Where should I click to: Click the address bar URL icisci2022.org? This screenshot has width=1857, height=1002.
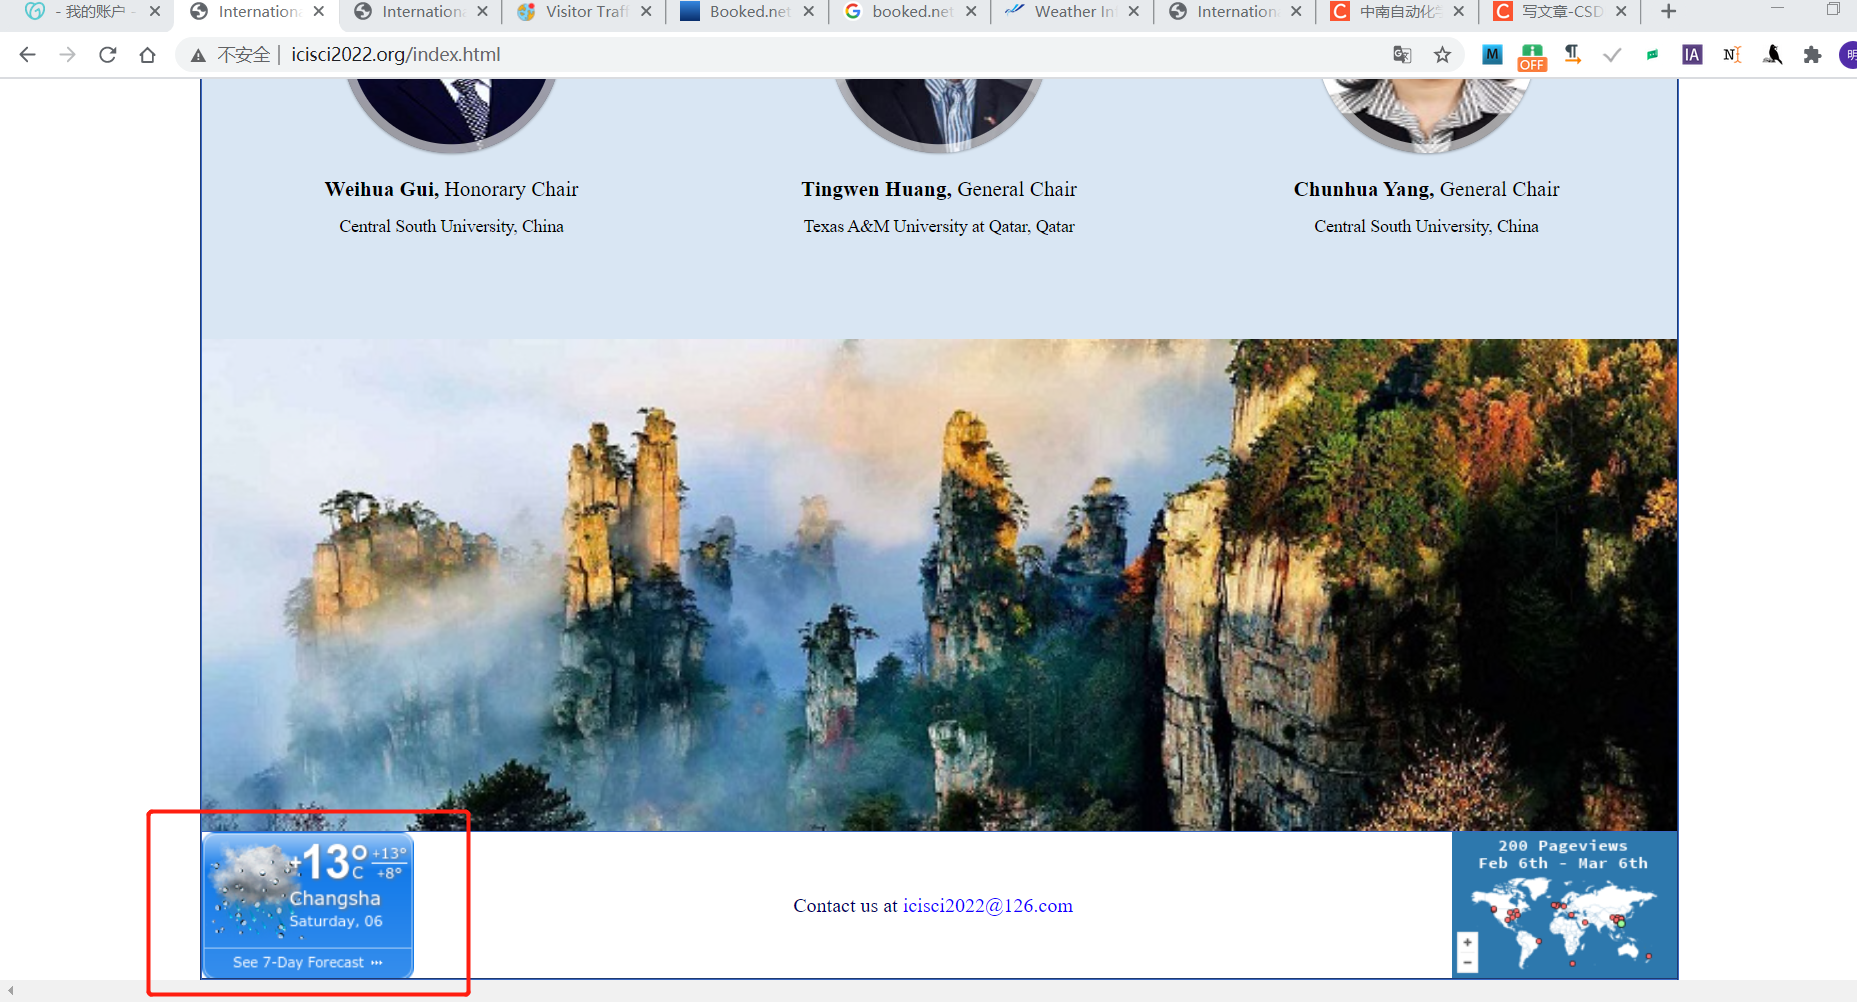(x=396, y=55)
